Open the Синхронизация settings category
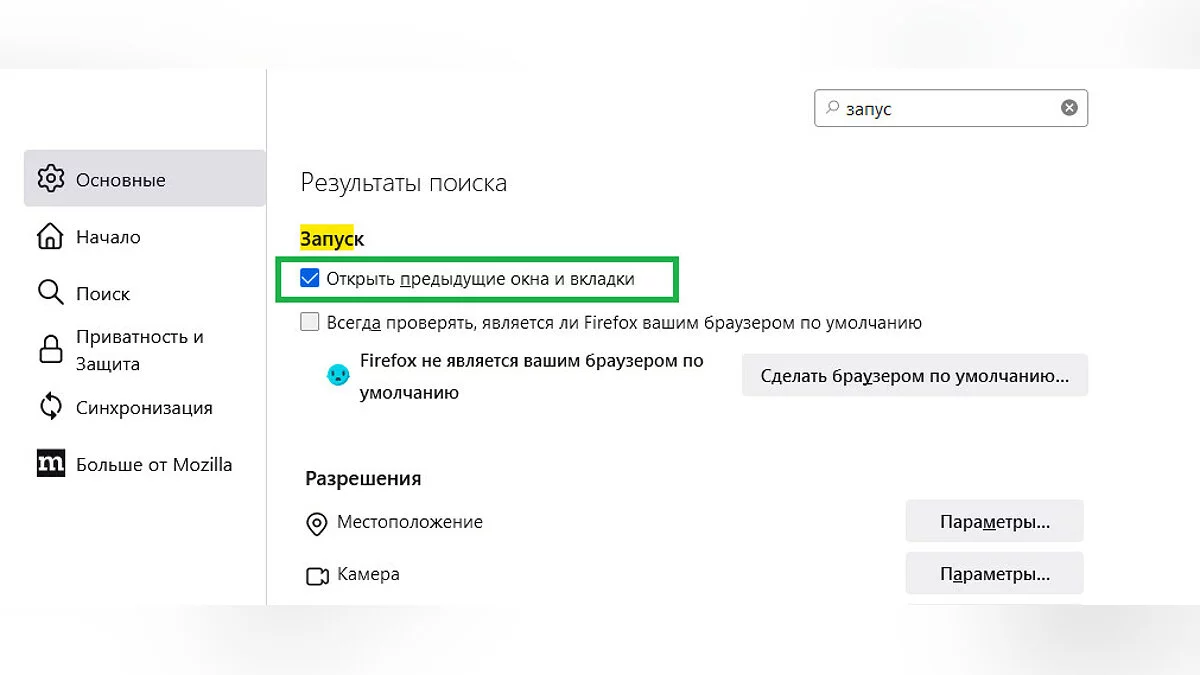Viewport: 1200px width, 675px height. click(x=144, y=408)
